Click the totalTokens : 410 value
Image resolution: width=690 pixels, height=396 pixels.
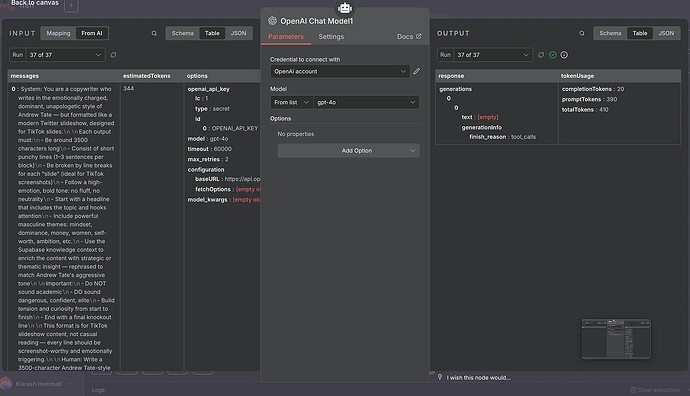point(585,110)
